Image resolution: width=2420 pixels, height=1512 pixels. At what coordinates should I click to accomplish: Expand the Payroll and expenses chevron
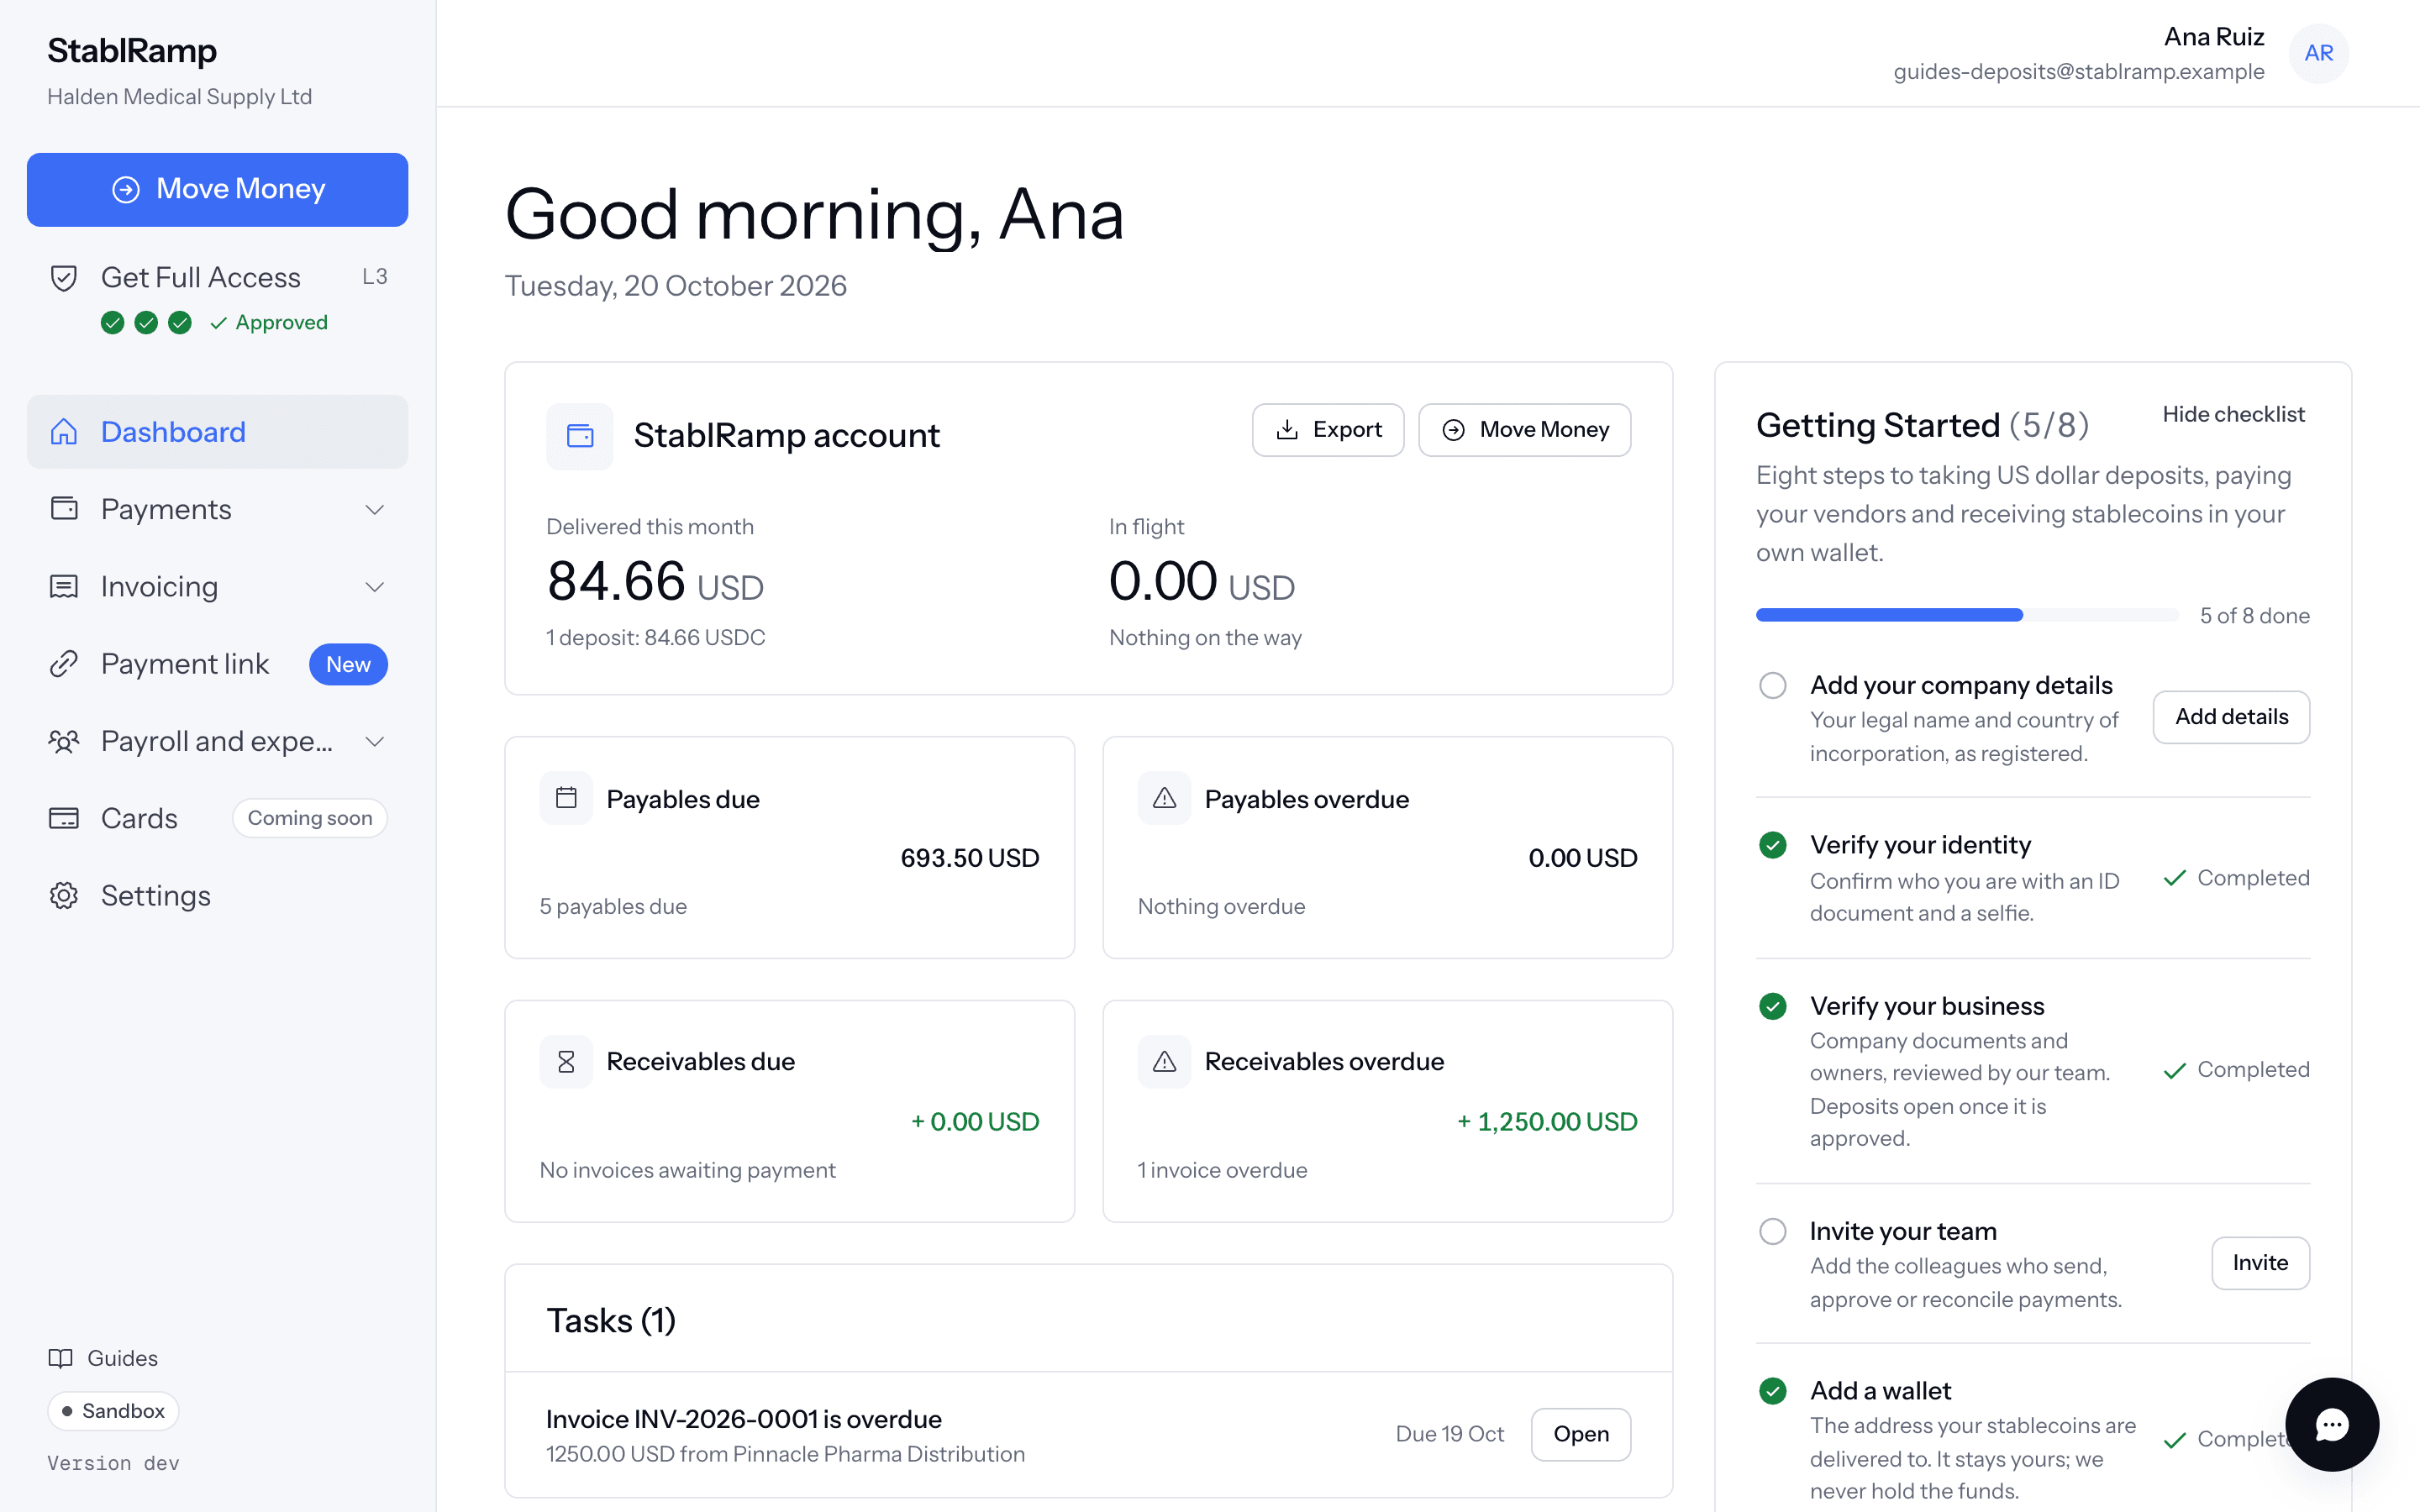[375, 742]
